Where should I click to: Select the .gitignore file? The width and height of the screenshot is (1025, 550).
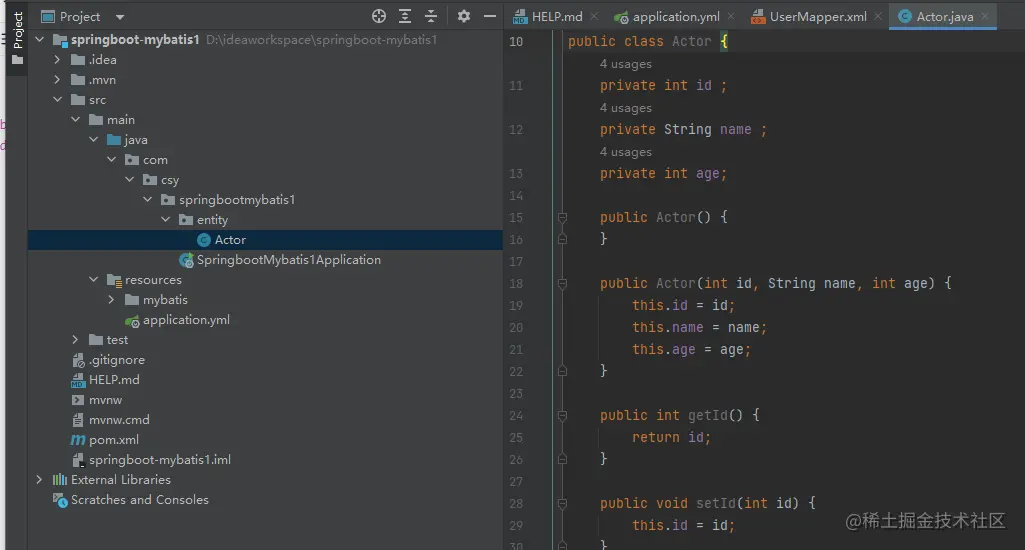tap(117, 360)
